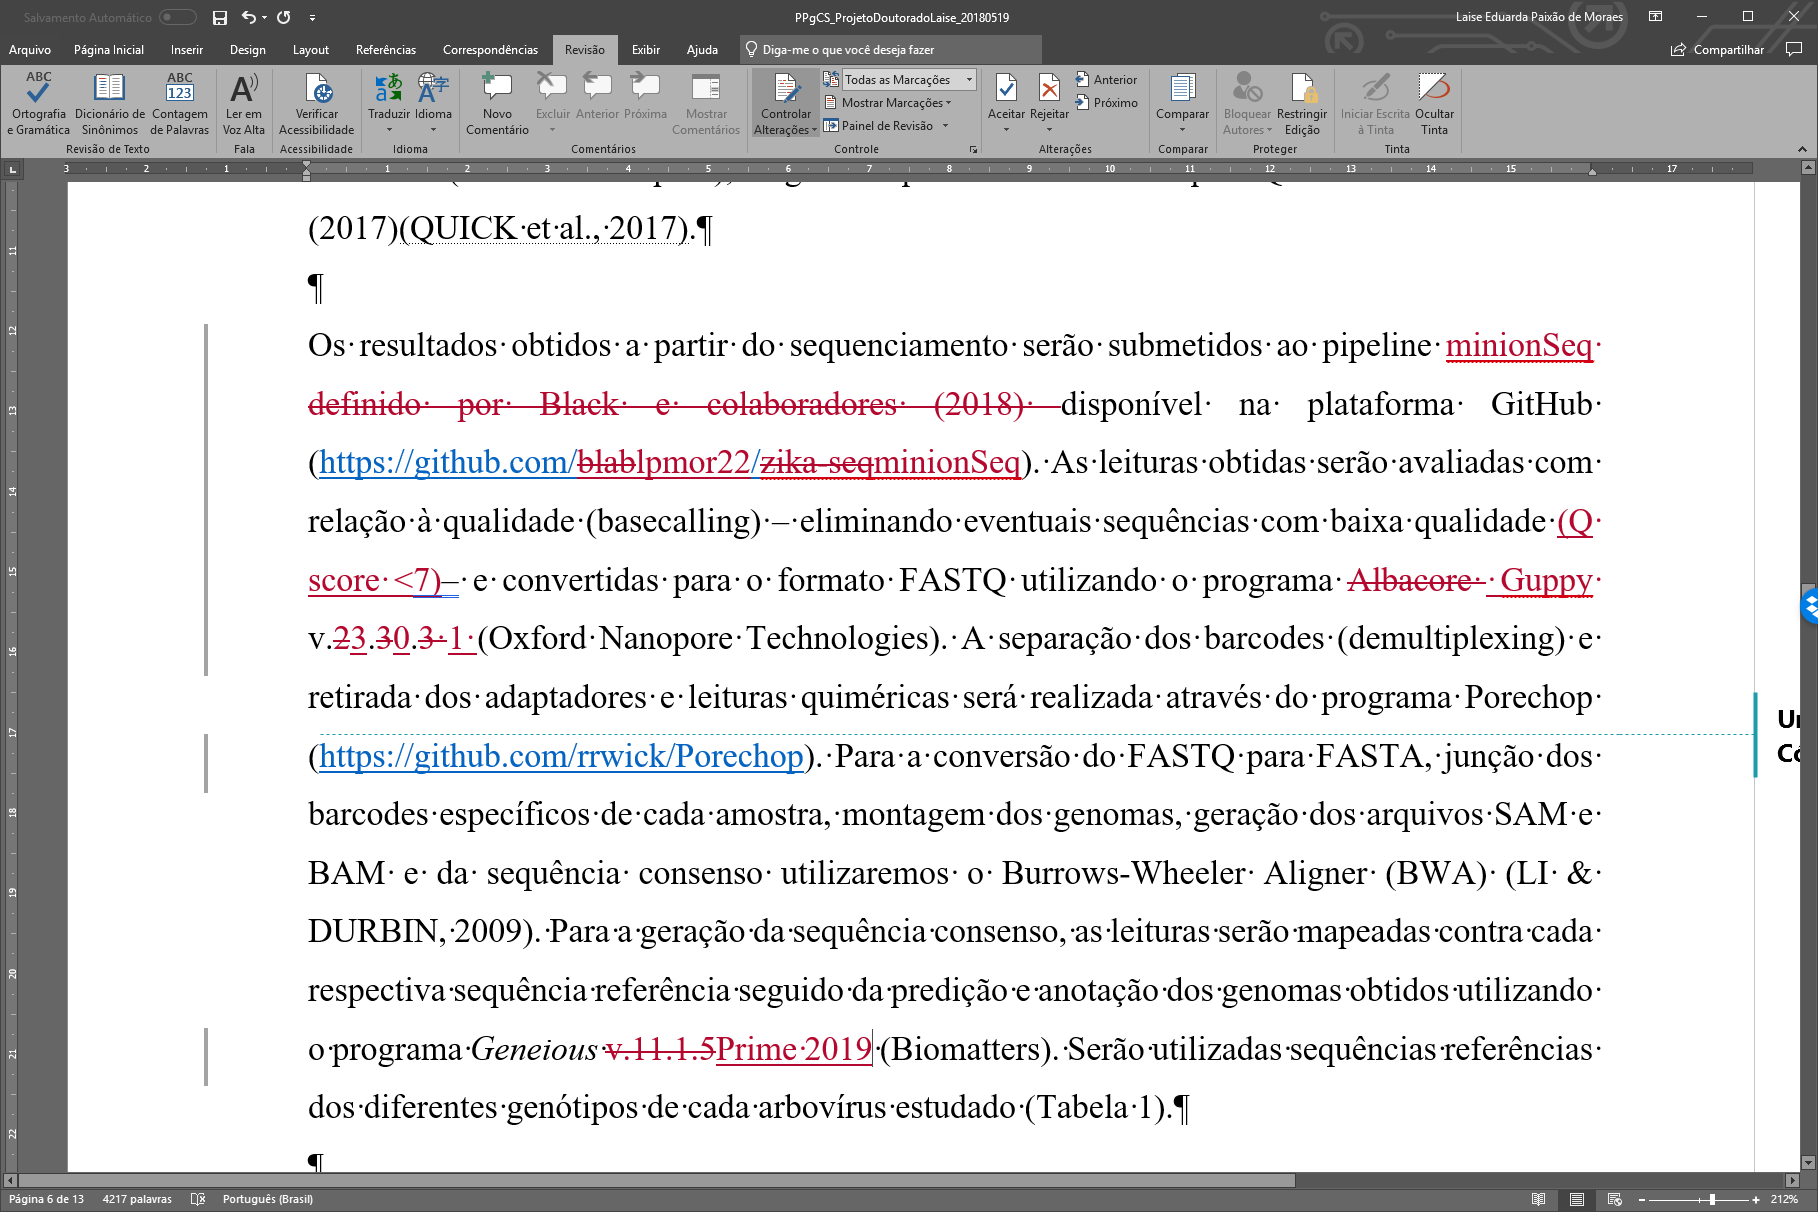
Task: Switch to the Exibir tab
Action: (646, 50)
